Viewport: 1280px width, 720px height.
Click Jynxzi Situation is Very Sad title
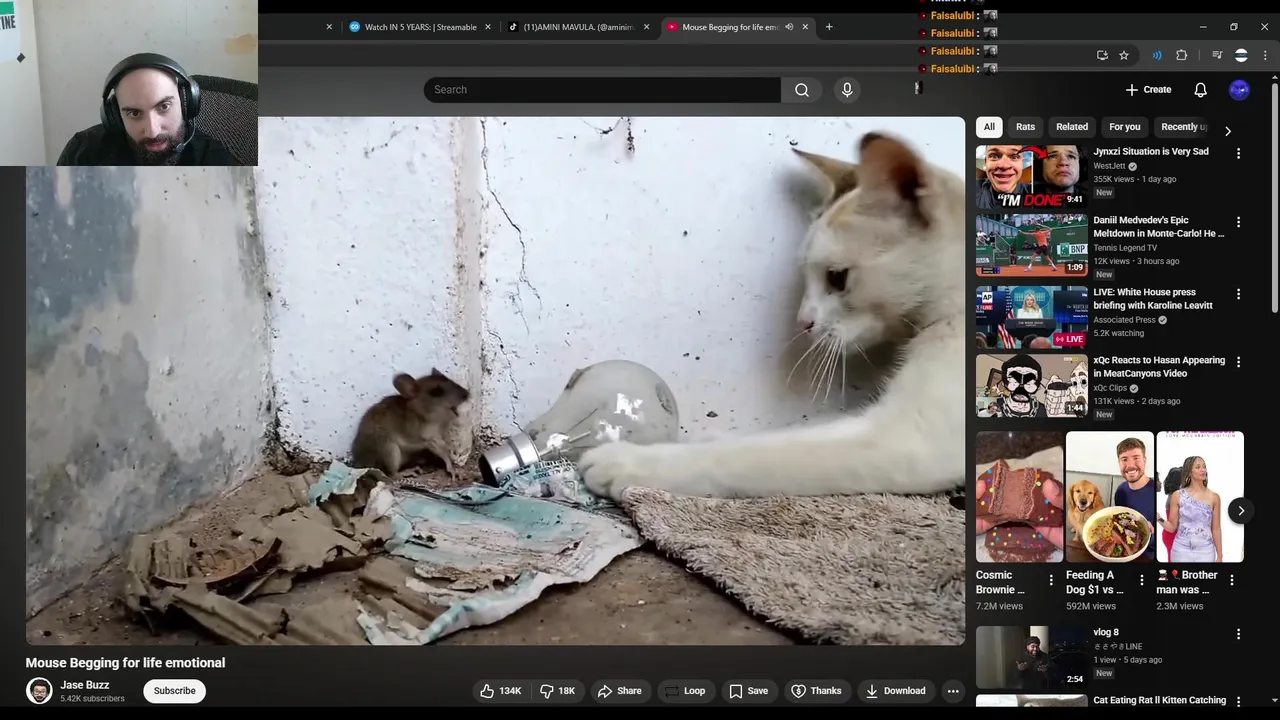[1151, 152]
